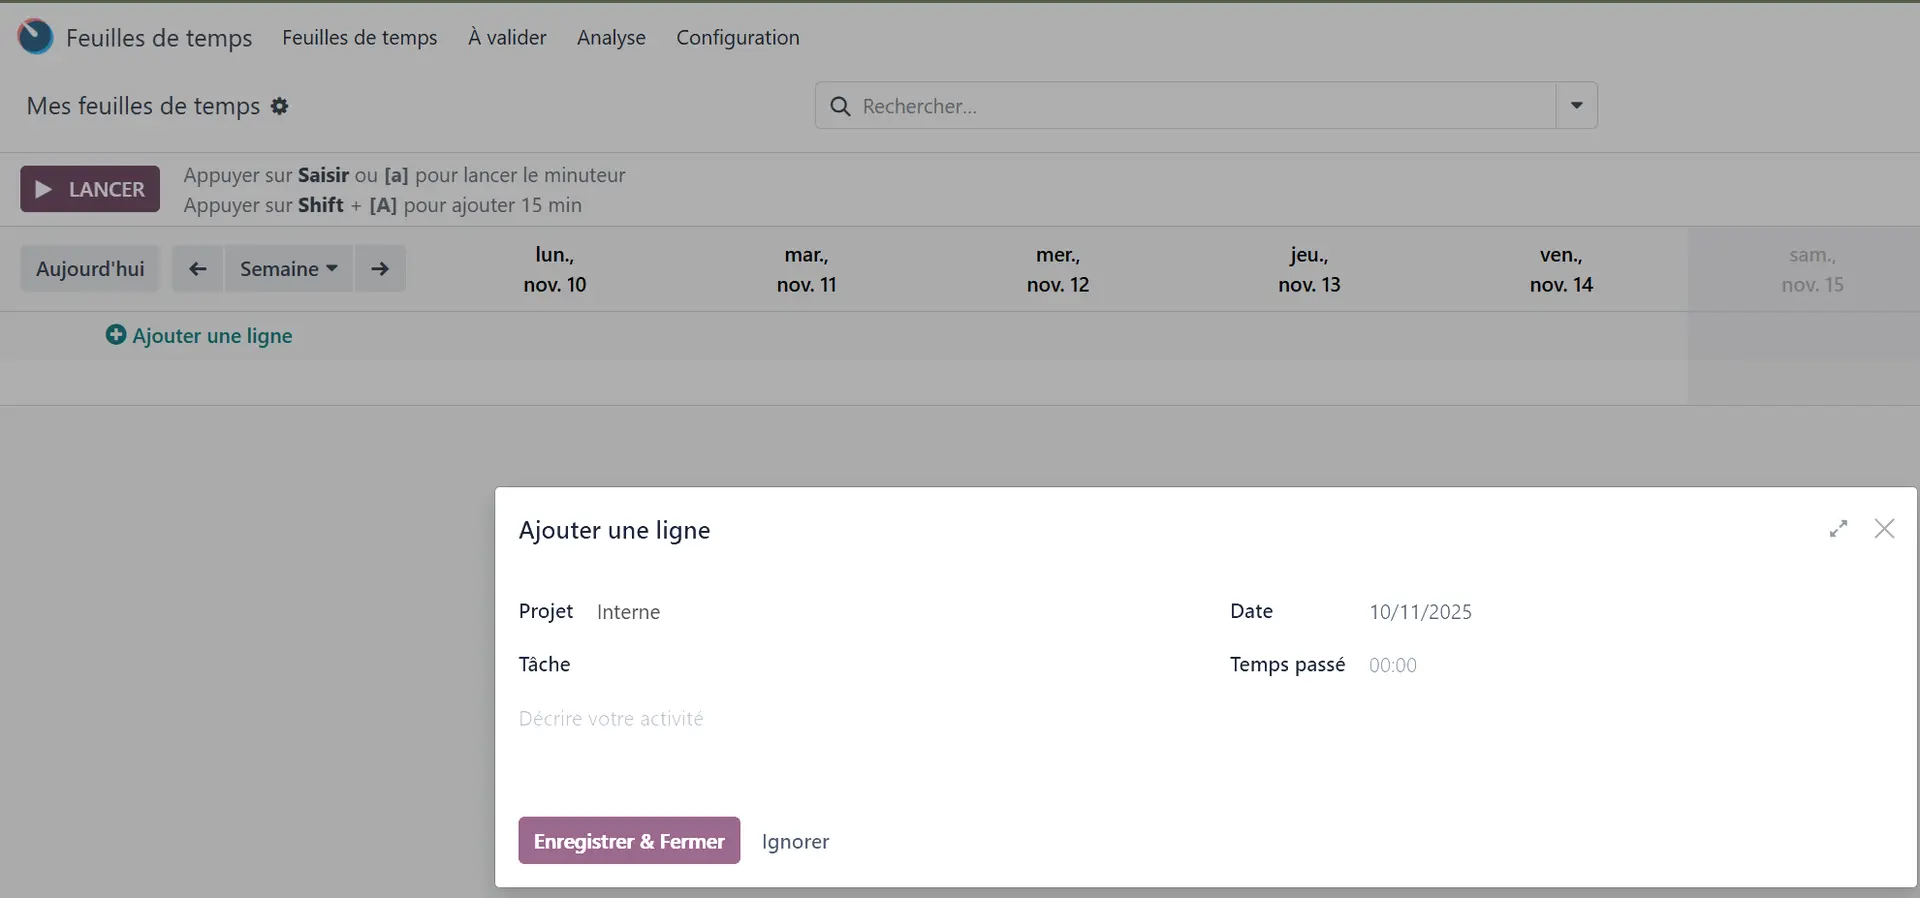Start the timer with LANCER button
Image resolution: width=1920 pixels, height=898 pixels.
click(90, 189)
